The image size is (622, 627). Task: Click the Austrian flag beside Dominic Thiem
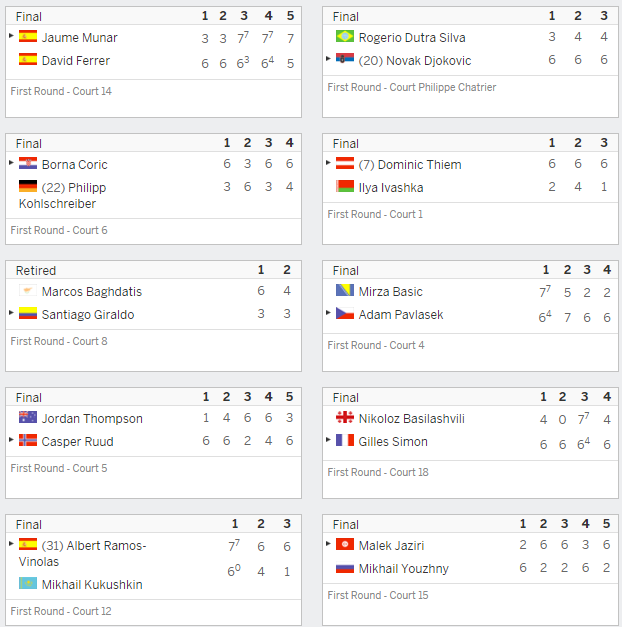click(x=345, y=164)
